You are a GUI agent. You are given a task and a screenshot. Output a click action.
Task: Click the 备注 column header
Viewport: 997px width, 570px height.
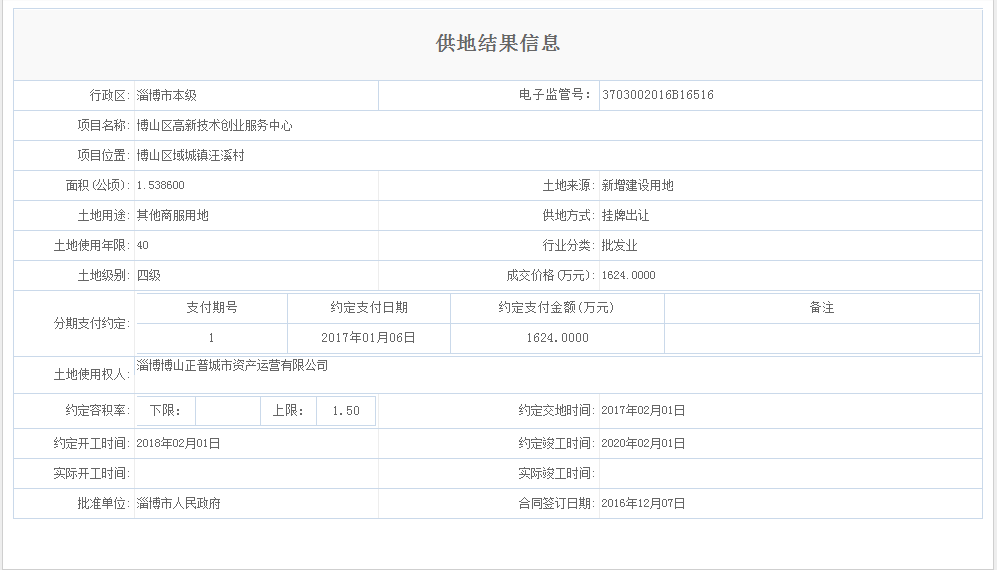pyautogui.click(x=822, y=307)
